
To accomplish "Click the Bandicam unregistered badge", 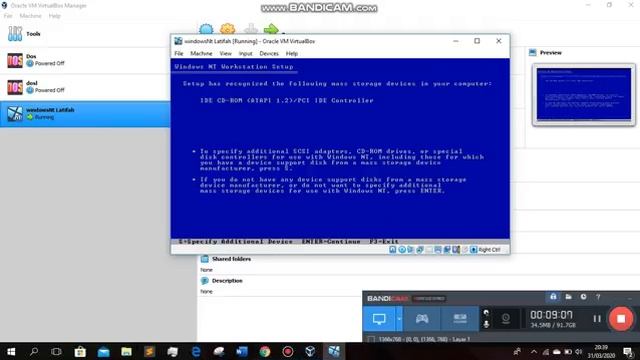I will coord(429,298).
